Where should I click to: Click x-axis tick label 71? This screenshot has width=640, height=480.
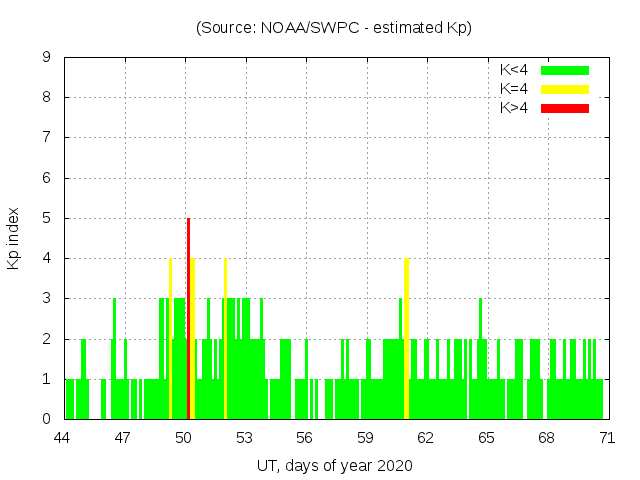tap(607, 438)
